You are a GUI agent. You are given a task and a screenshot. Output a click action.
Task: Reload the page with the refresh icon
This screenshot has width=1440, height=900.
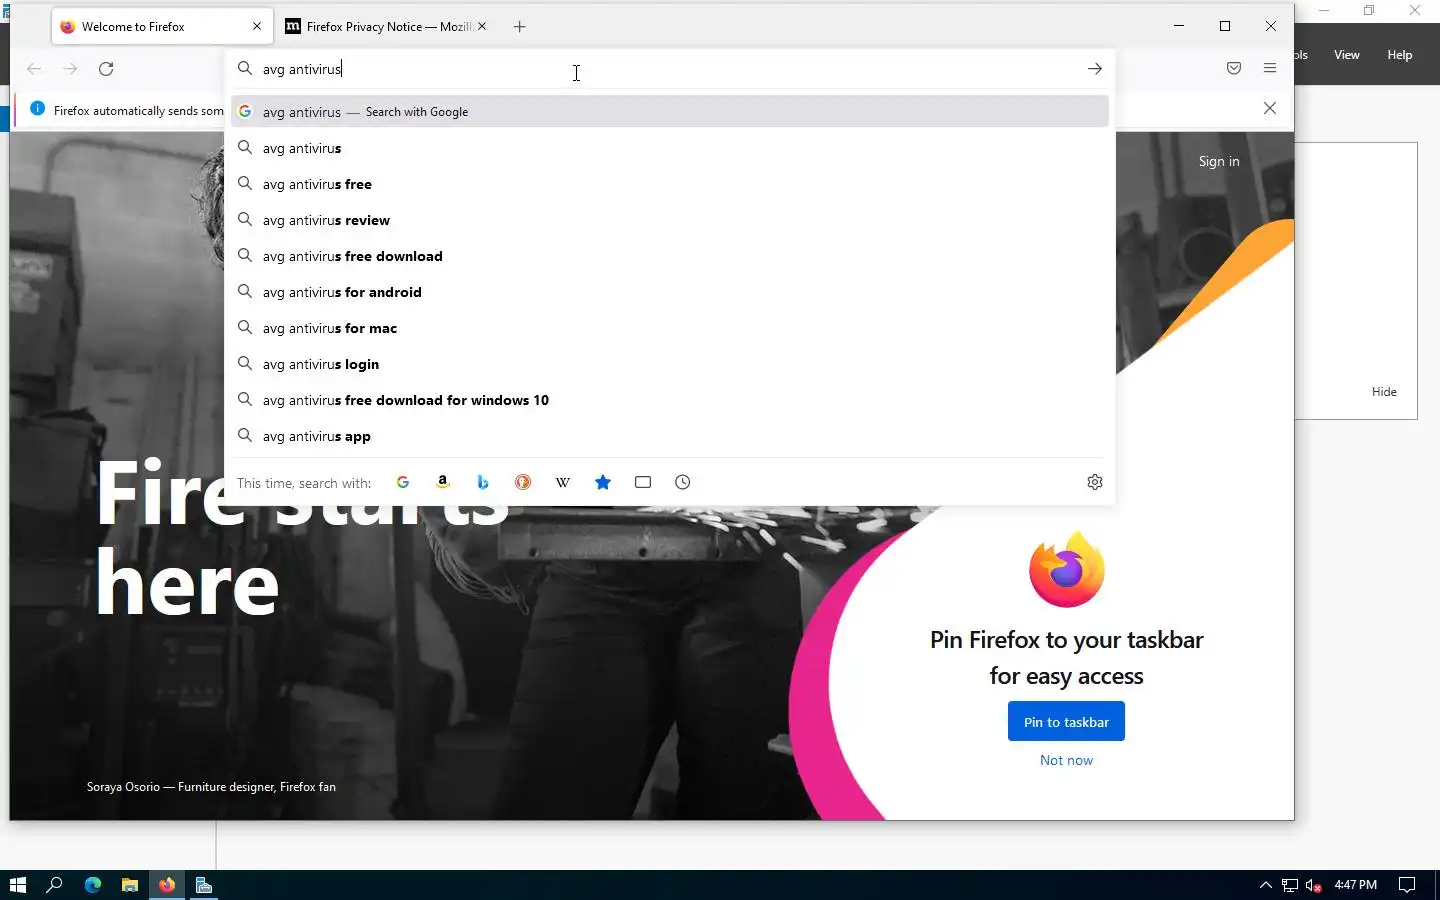(106, 69)
